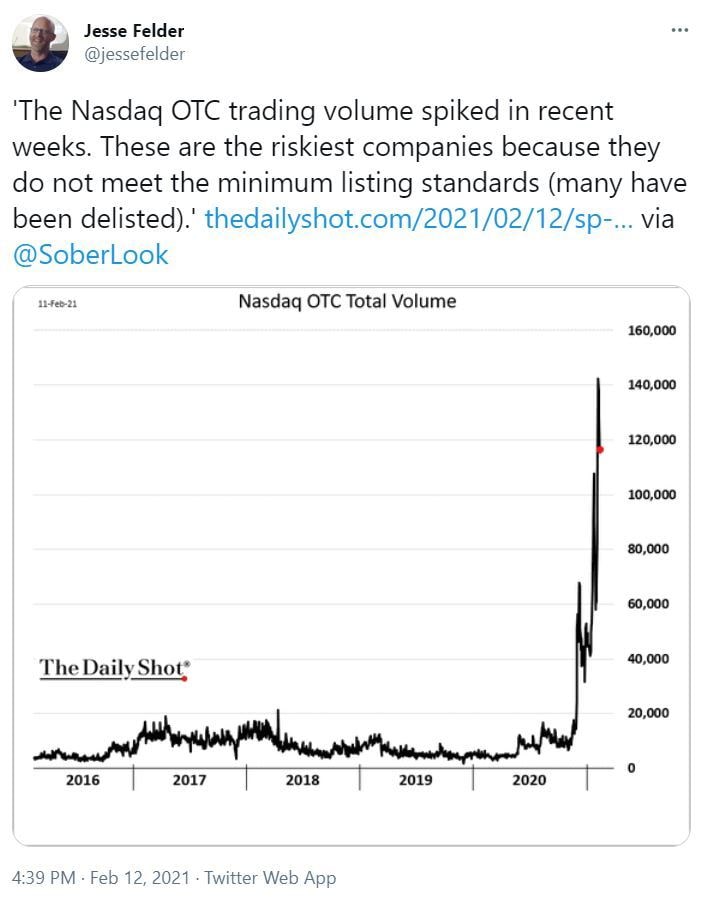Click the Nasdaq OTC Total Volume chart title
Image resolution: width=702 pixels, height=903 pixels.
tap(347, 301)
